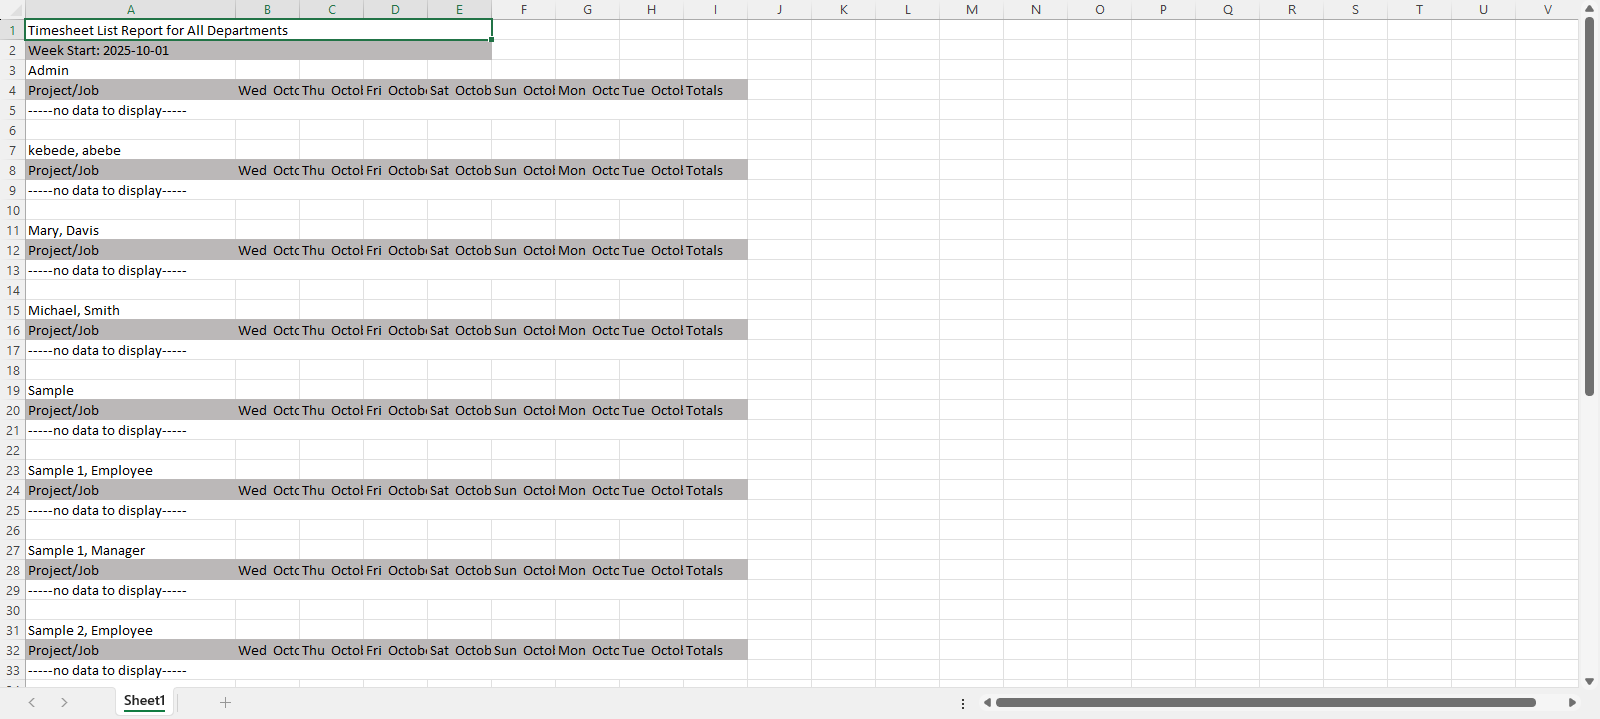1600x719 pixels.
Task: Select the cell containing kebede, abebe
Action: (x=130, y=150)
